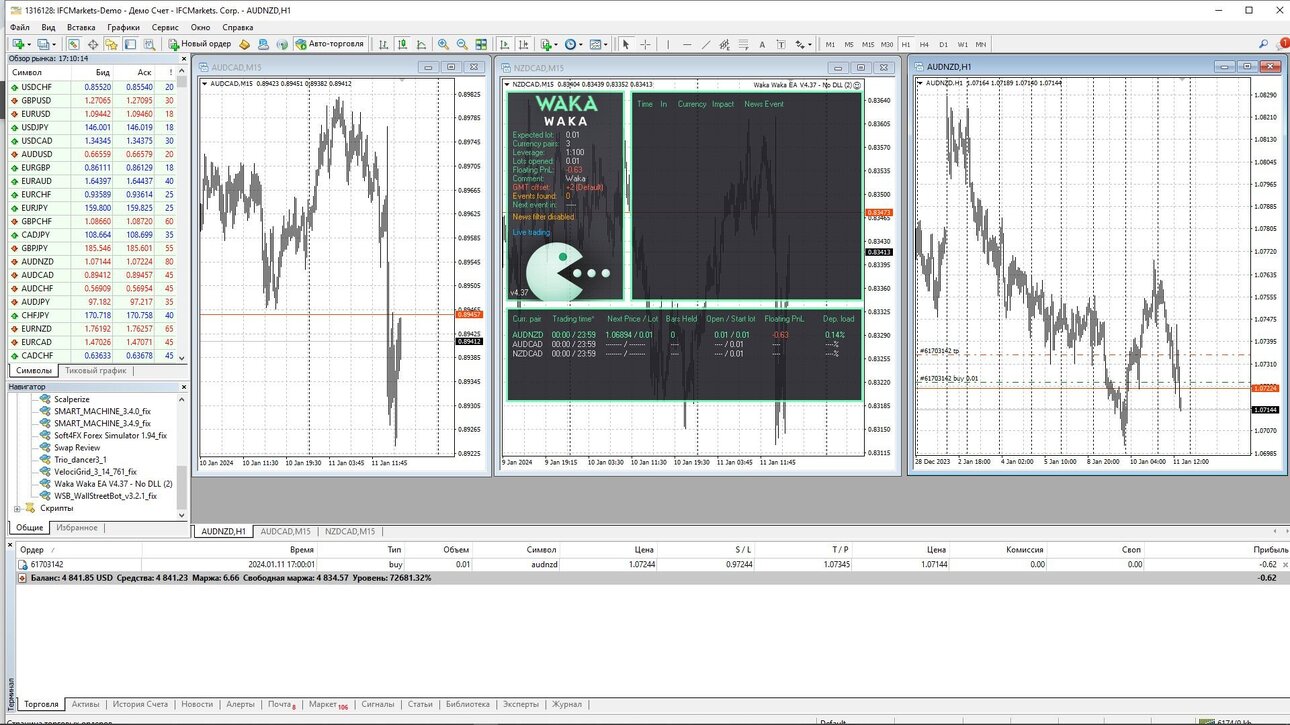Switch to Тиковый график tab
Viewport: 1290px width, 725px height.
pos(96,370)
